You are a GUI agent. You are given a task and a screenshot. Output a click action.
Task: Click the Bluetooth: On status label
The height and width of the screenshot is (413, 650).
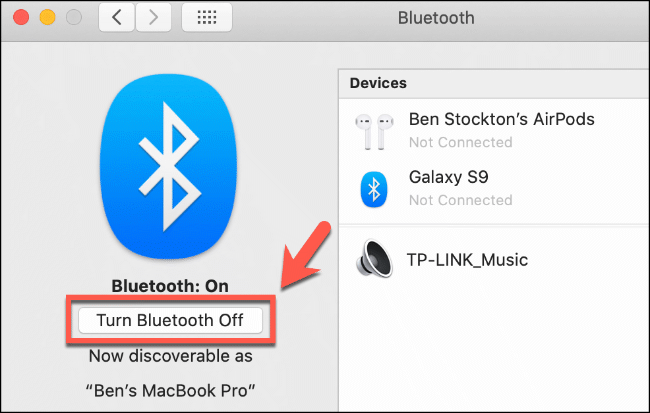pyautogui.click(x=170, y=286)
